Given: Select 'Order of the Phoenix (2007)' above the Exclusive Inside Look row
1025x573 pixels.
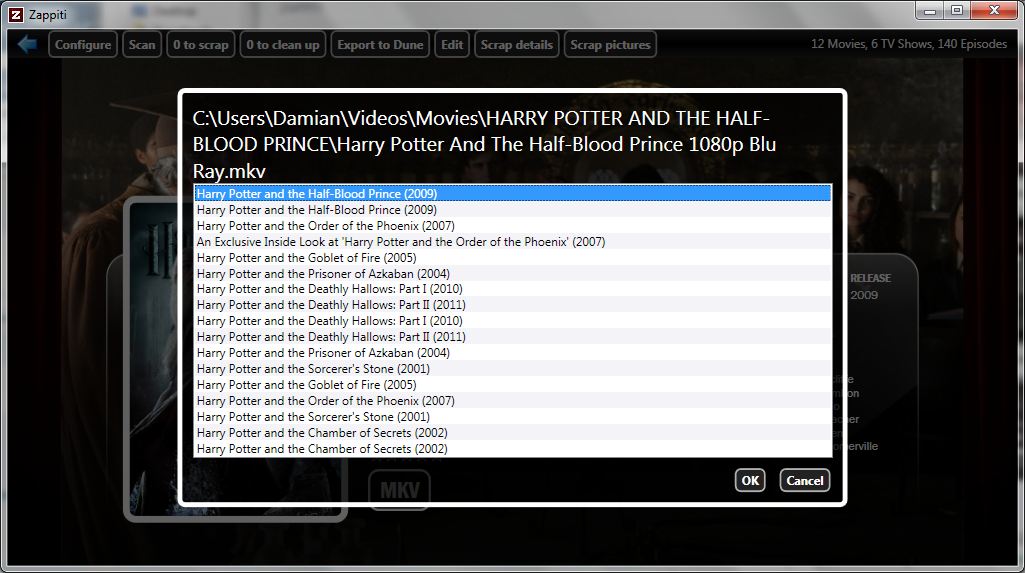Looking at the screenshot, I should [512, 225].
